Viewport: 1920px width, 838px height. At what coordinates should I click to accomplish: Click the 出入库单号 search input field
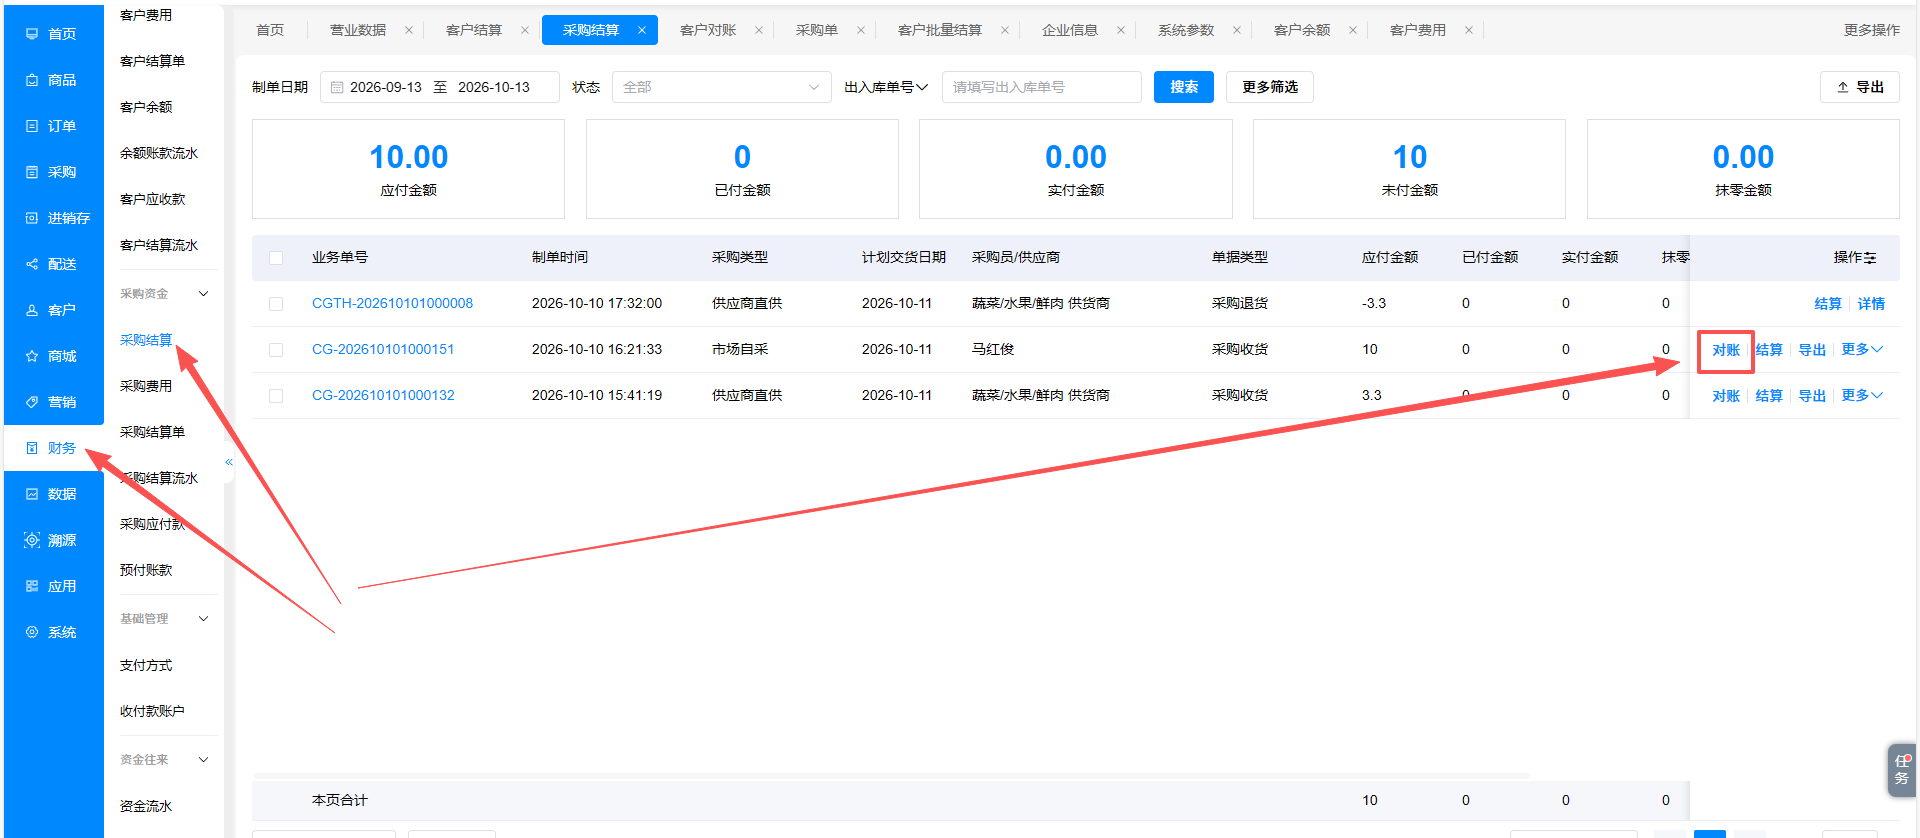[x=1042, y=87]
